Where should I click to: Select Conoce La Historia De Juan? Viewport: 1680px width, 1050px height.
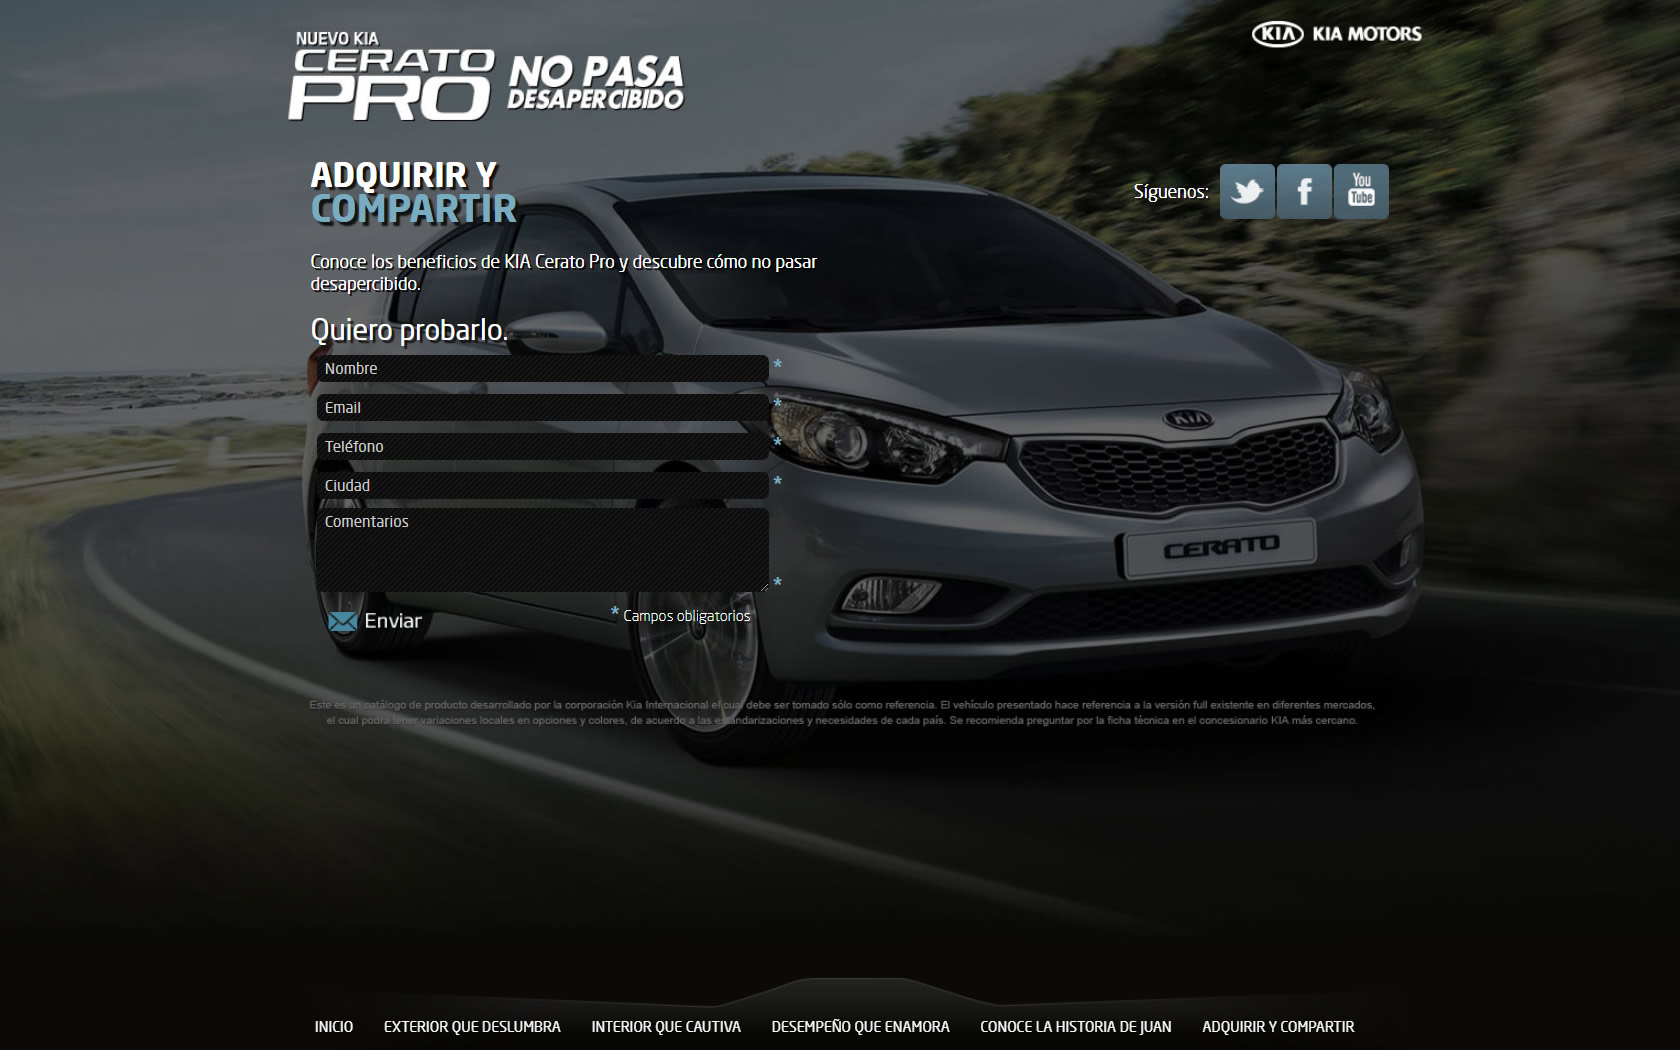(x=1075, y=1027)
